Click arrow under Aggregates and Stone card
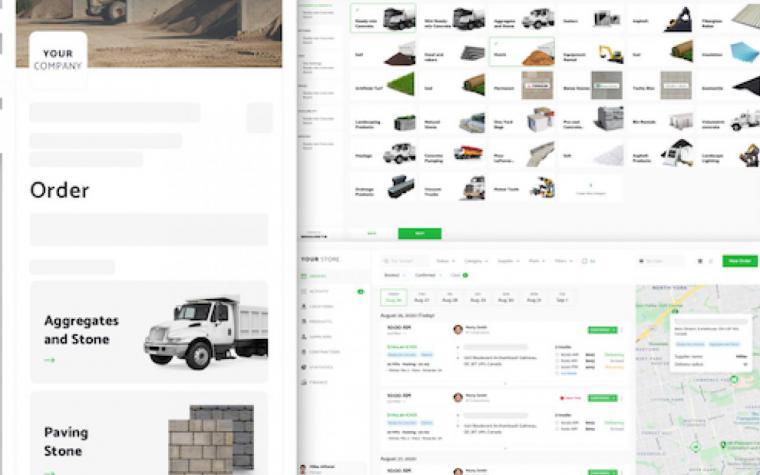The image size is (760, 475). 49,360
